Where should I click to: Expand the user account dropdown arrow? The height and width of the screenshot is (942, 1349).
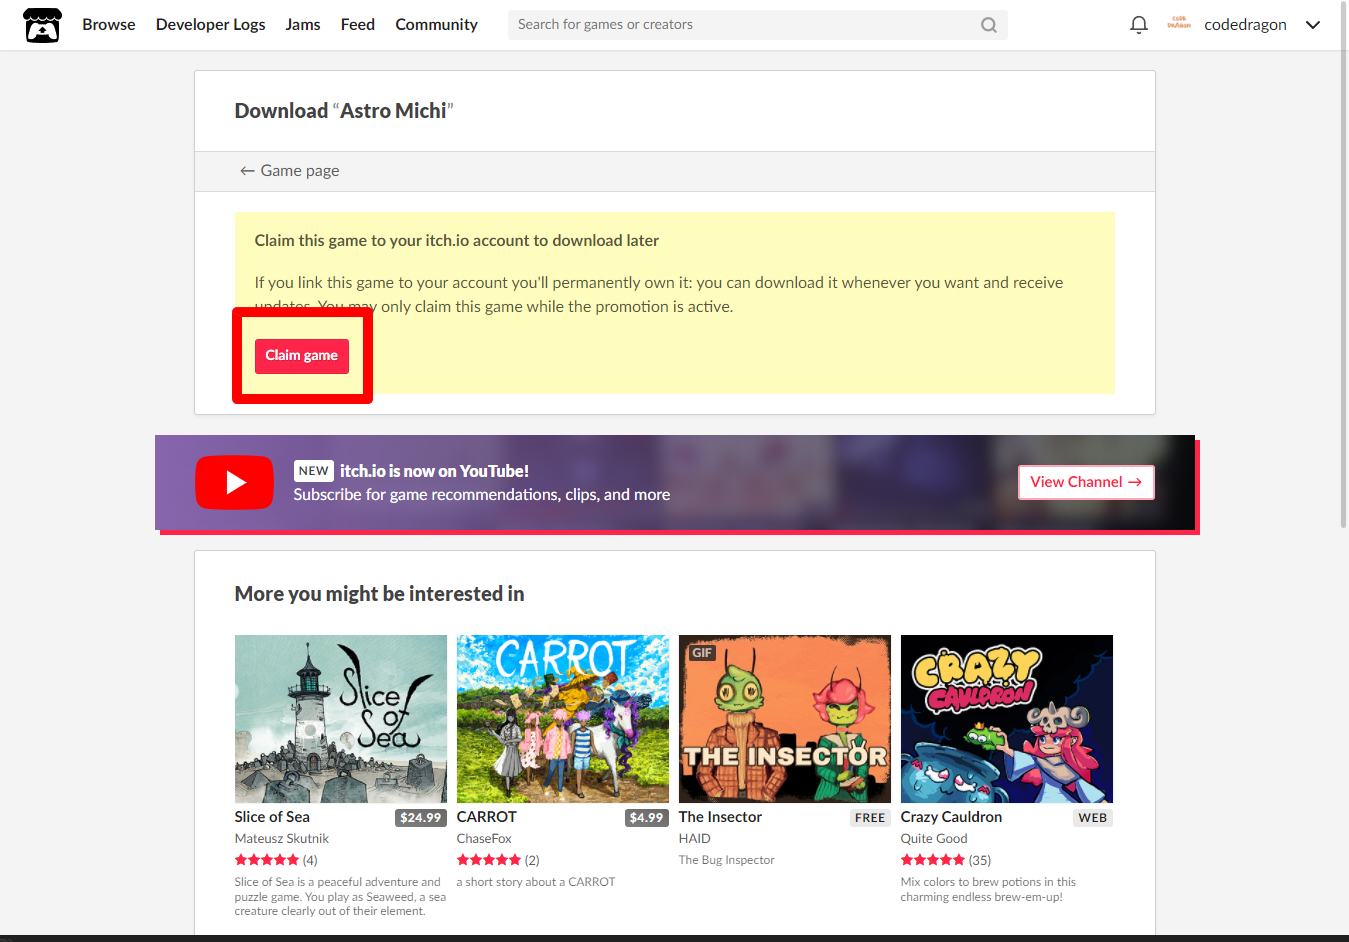[1313, 25]
